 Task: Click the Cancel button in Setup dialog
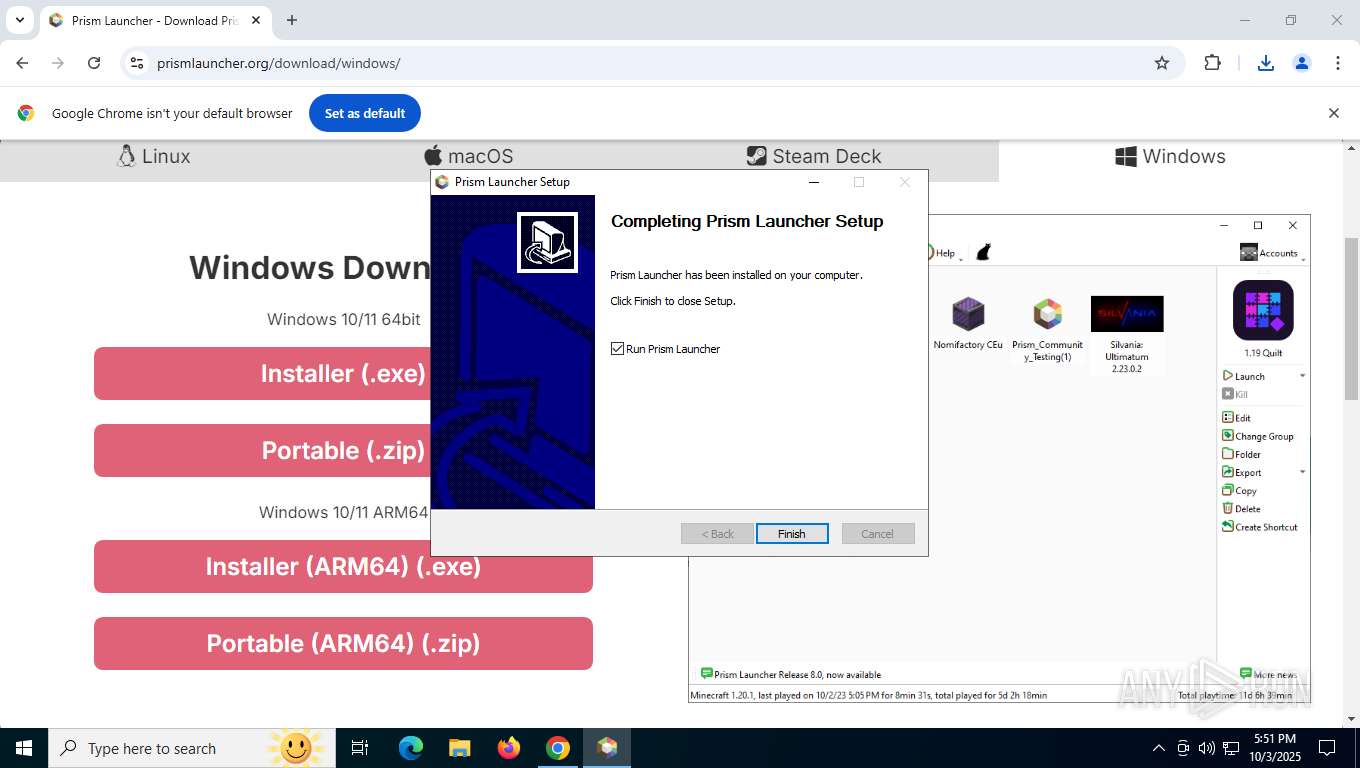tap(878, 534)
